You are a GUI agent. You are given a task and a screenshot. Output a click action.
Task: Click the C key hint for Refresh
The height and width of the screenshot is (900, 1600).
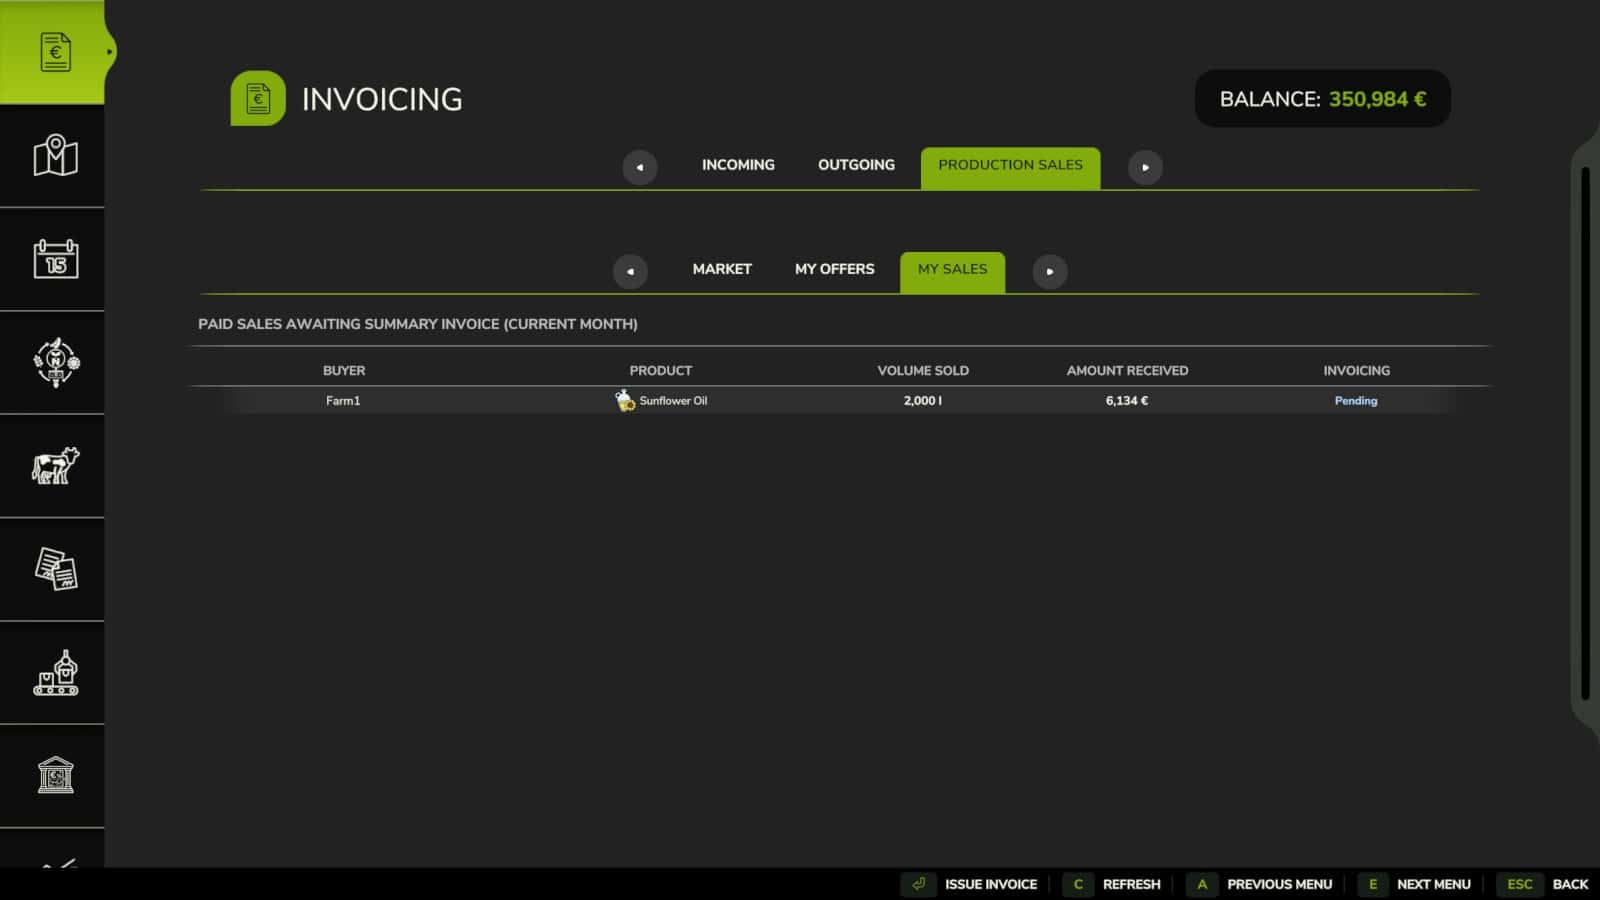(1078, 884)
